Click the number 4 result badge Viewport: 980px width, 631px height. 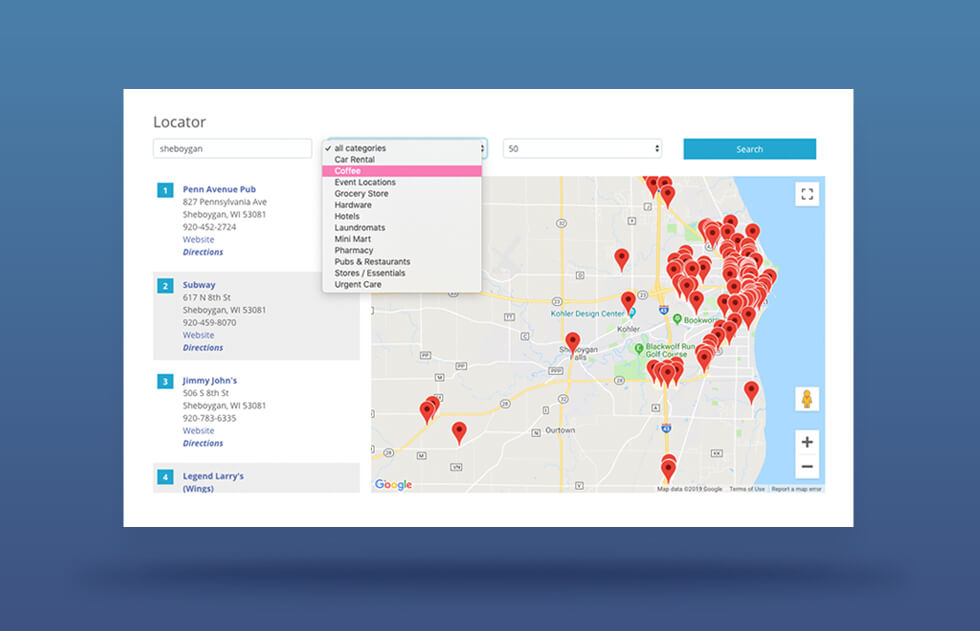[165, 477]
